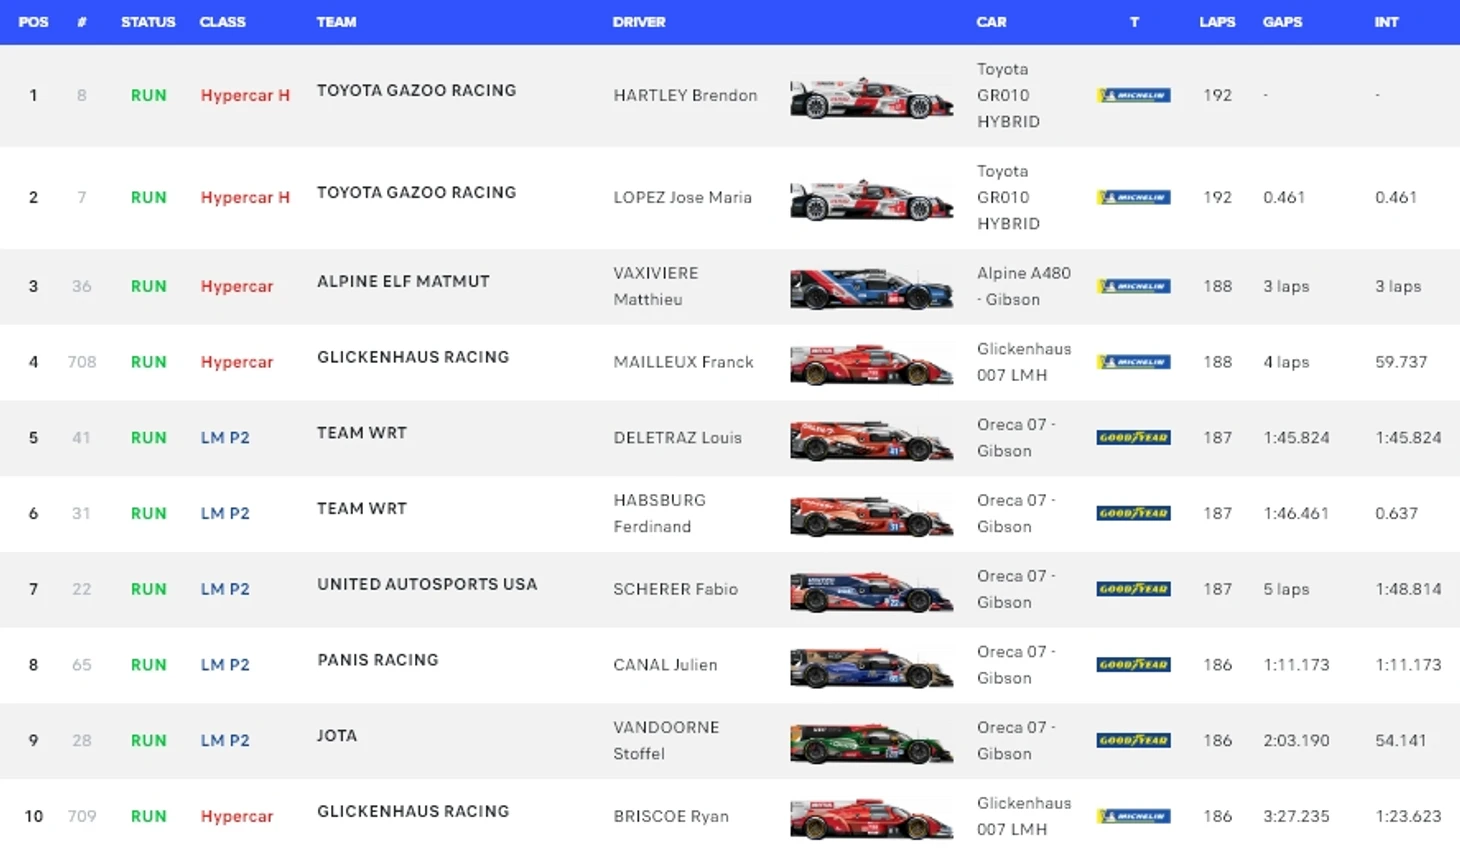Viewport: 1460px width, 849px height.
Task: Click team JOTA
Action: tap(337, 735)
